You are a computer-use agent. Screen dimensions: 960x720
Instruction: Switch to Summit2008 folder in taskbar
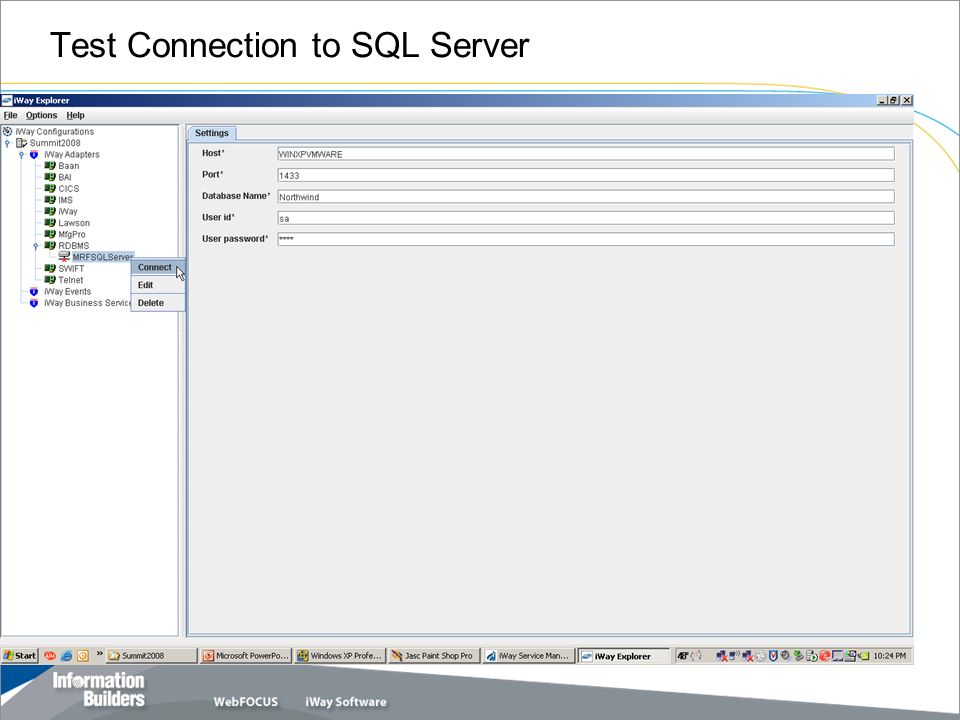tap(151, 656)
